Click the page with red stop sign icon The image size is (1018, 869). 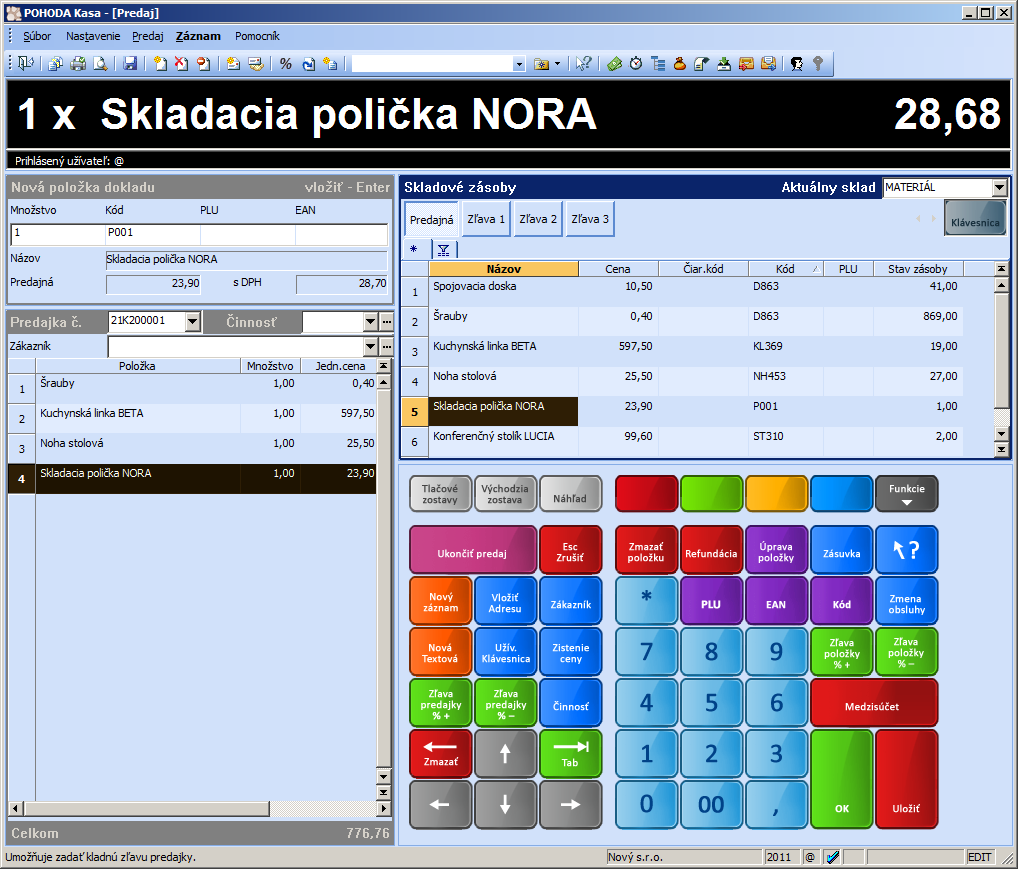204,63
